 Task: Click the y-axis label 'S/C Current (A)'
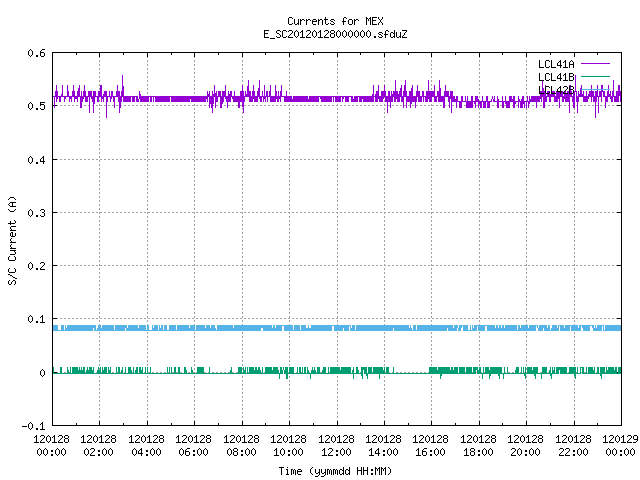[12, 240]
